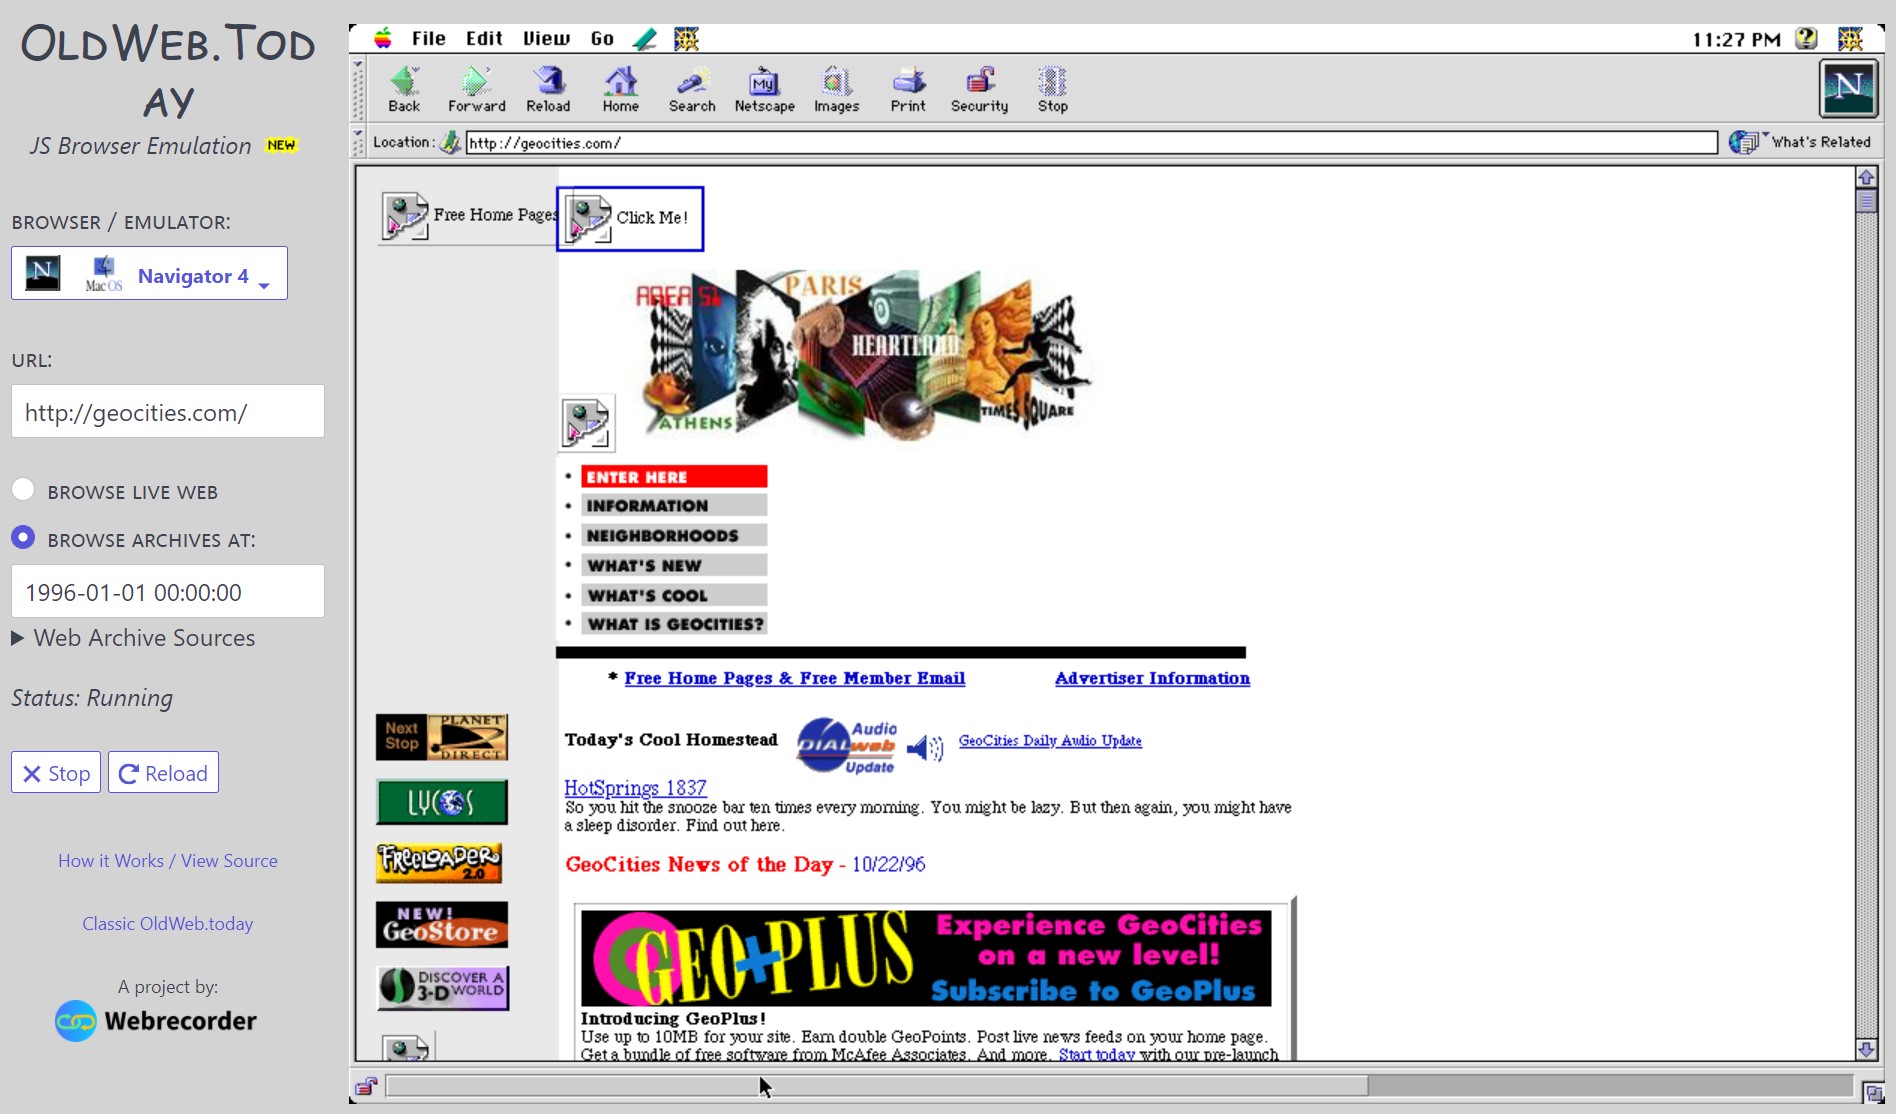Click the Netscape Location address field
This screenshot has width=1896, height=1114.
[1092, 143]
